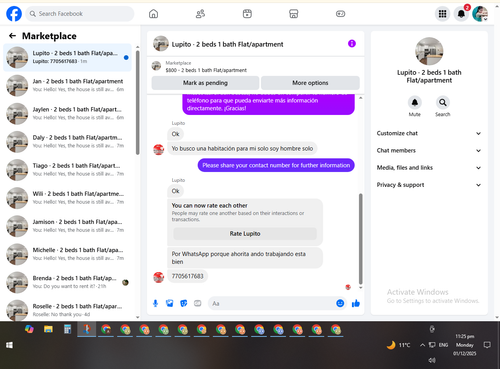Image resolution: width=500 pixels, height=369 pixels.
Task: Click Mark as pending button
Action: point(205,83)
